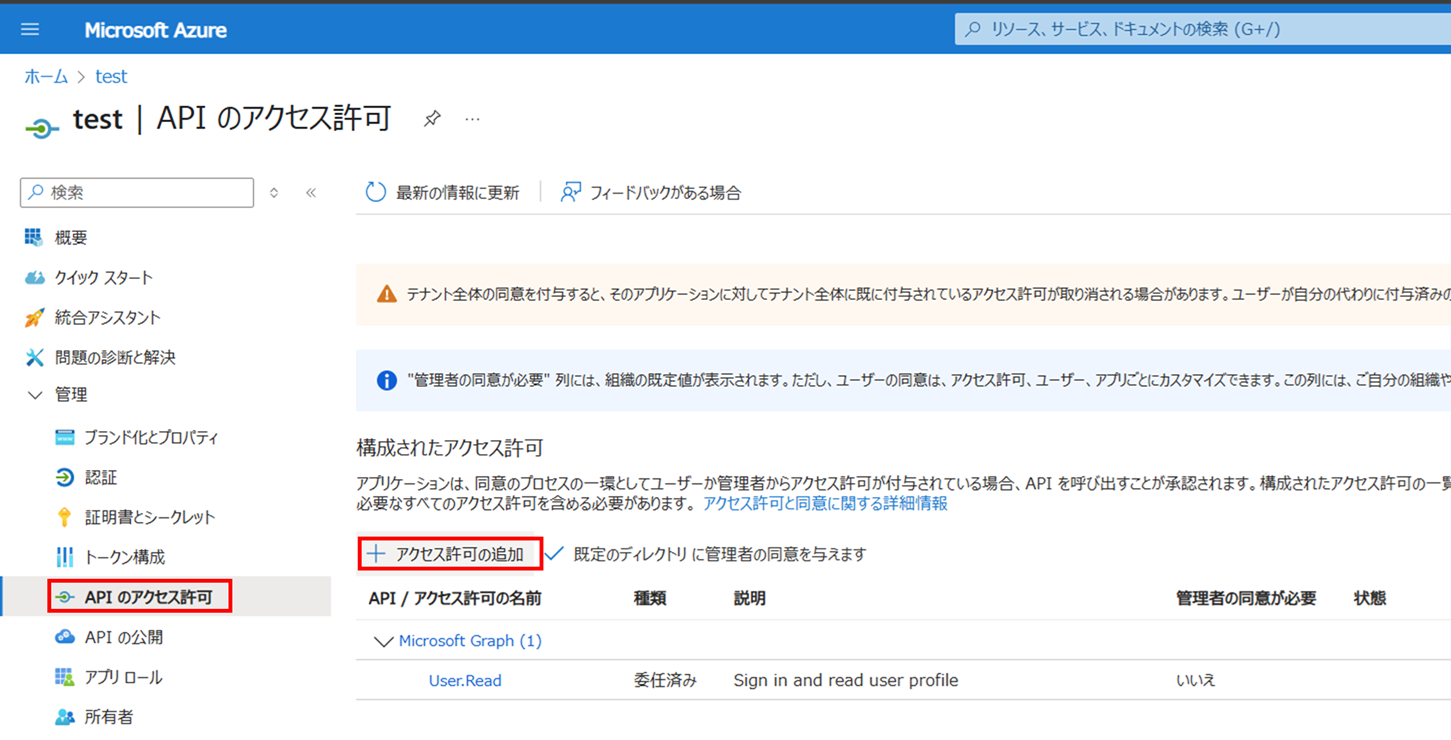The width and height of the screenshot is (1451, 740).
Task: Click the app registration icon beside title
Action: tap(42, 128)
